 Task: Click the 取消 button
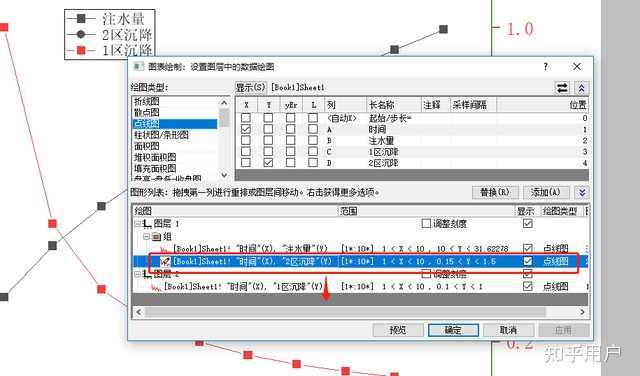[x=509, y=330]
